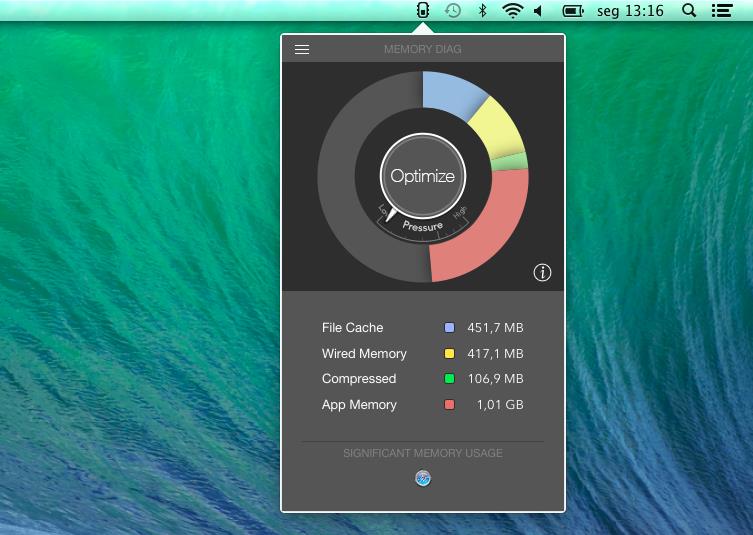Click the yellow Wired Memory swatch
This screenshot has width=753, height=535.
tap(450, 354)
